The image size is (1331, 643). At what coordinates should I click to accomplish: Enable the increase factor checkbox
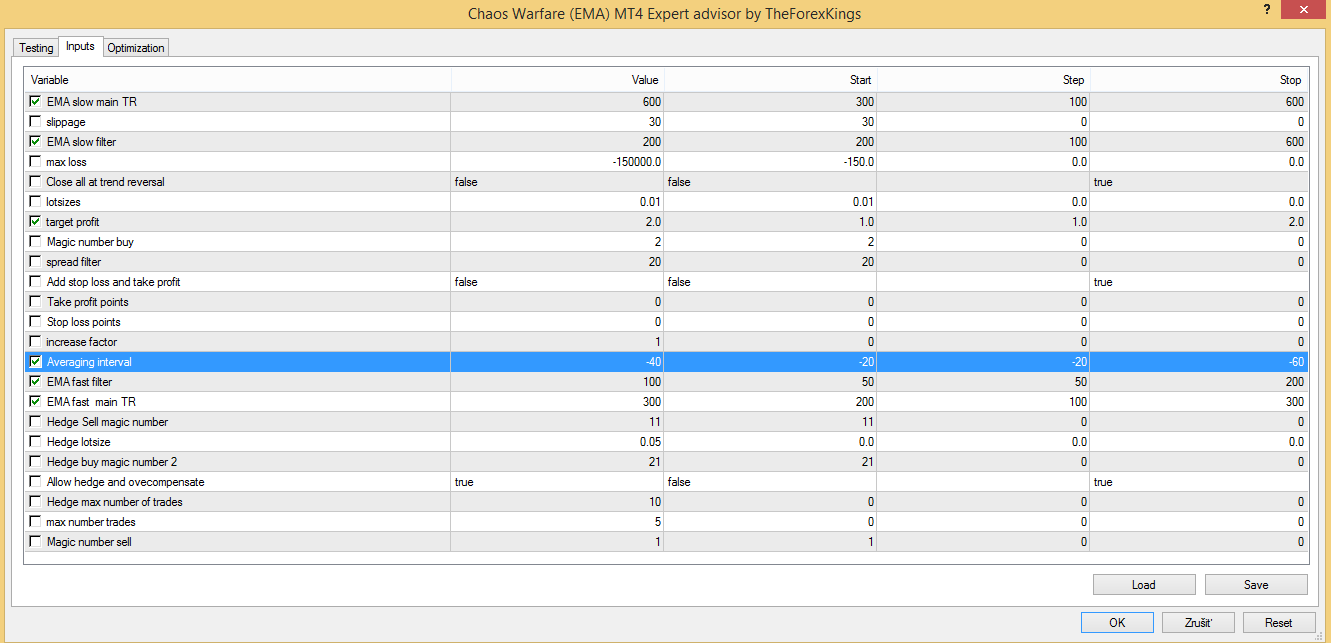36,342
